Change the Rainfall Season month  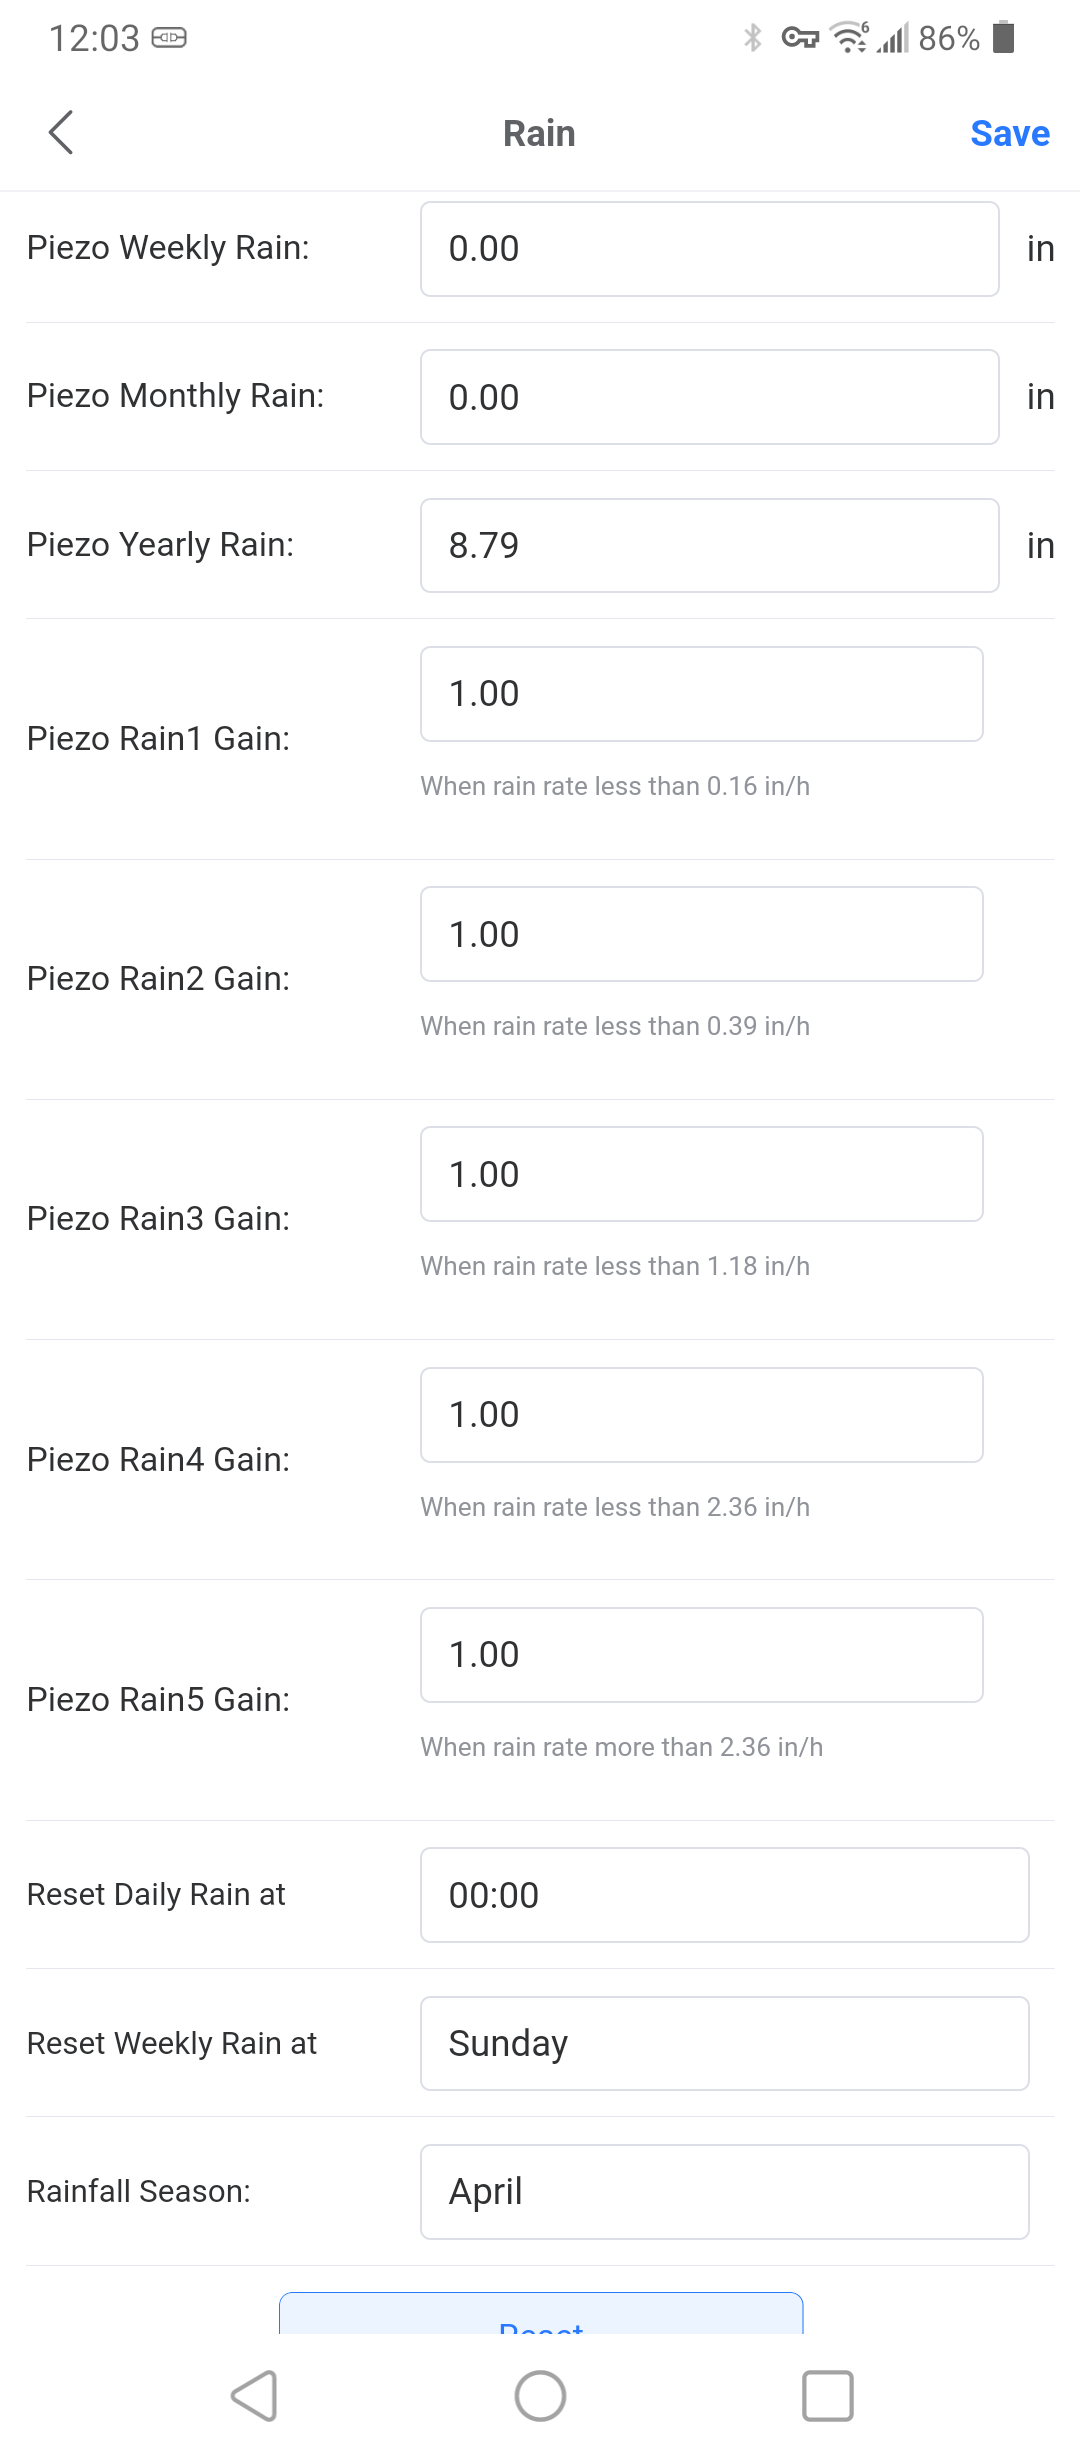click(x=724, y=2191)
